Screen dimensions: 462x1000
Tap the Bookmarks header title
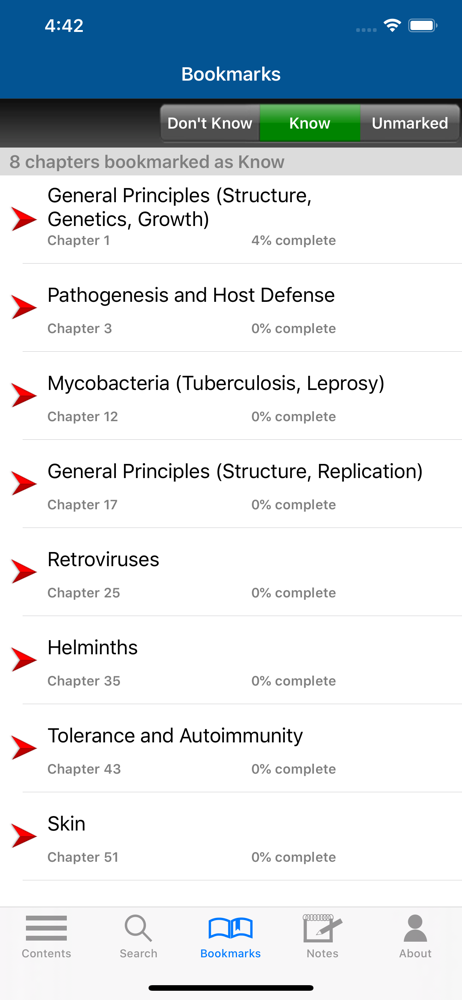(231, 74)
